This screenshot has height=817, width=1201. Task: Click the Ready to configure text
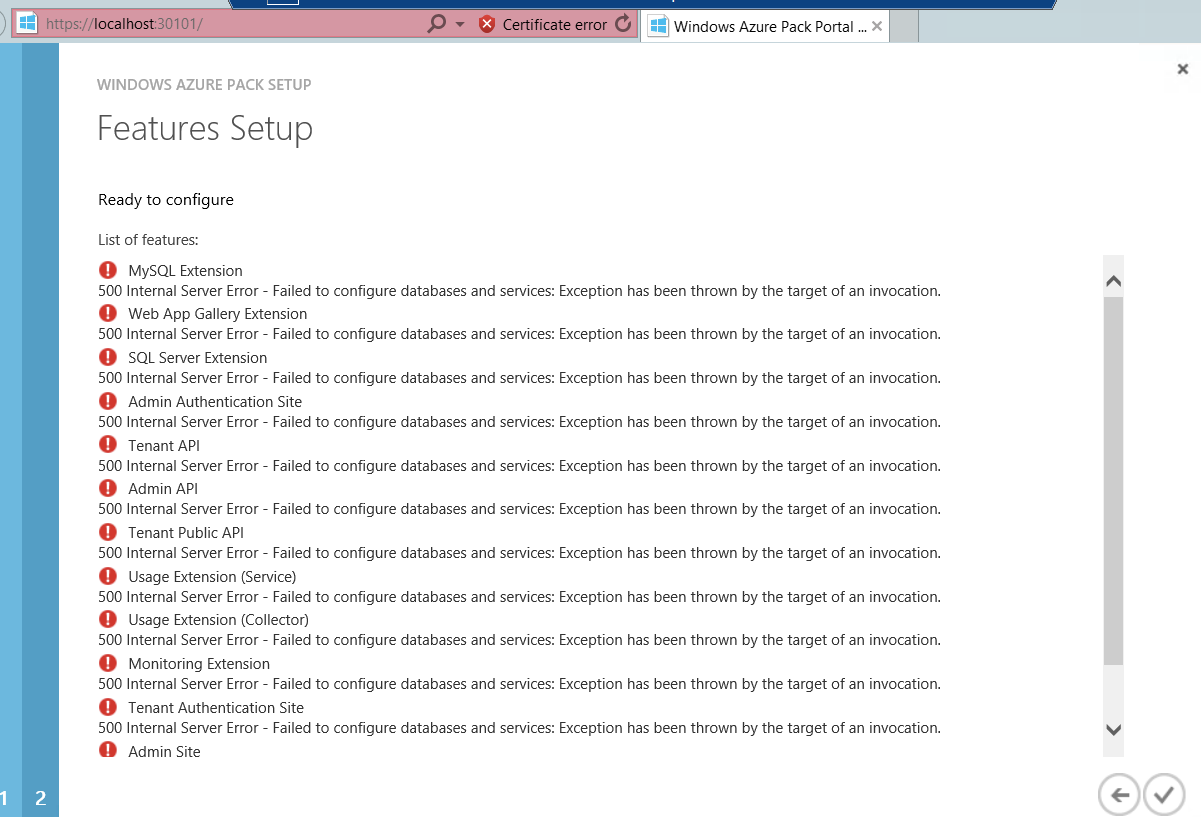pos(166,200)
